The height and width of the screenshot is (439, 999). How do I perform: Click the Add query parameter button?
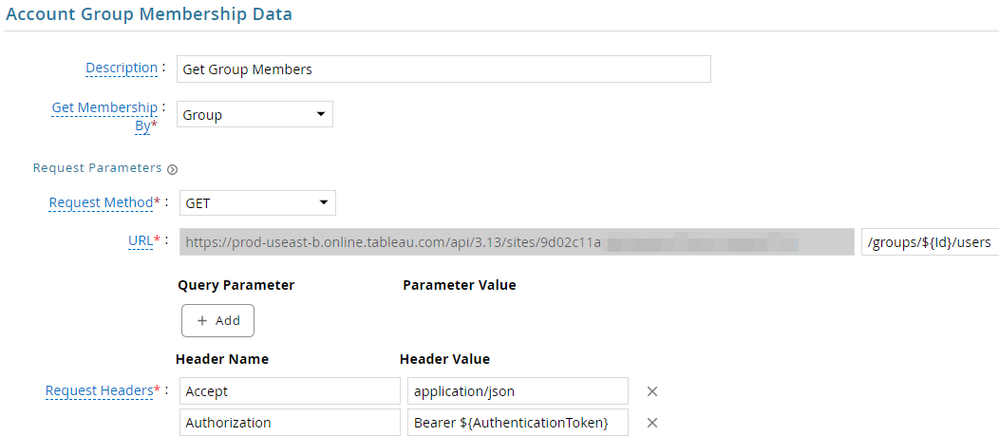pyautogui.click(x=218, y=320)
